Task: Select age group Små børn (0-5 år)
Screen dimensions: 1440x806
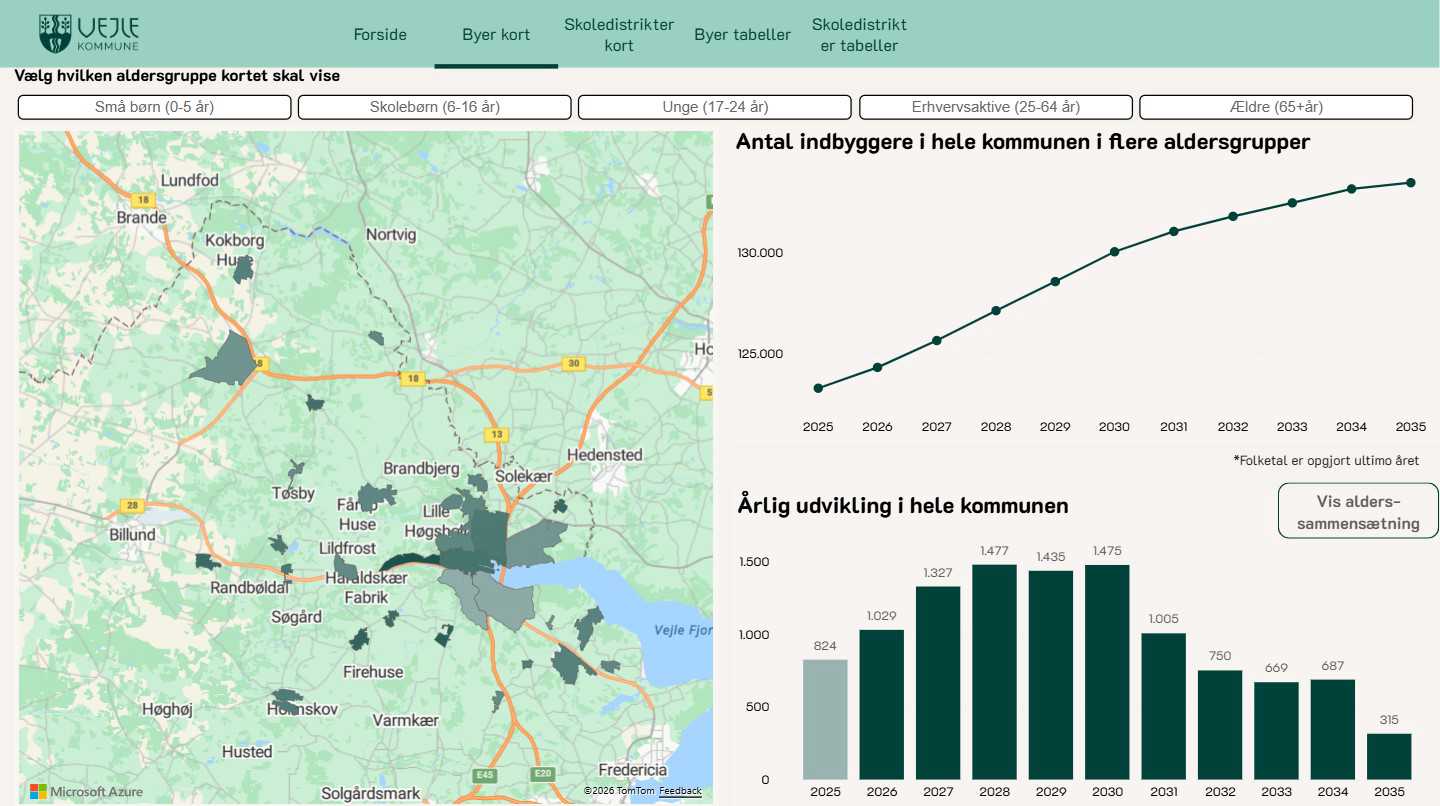Action: pyautogui.click(x=154, y=107)
